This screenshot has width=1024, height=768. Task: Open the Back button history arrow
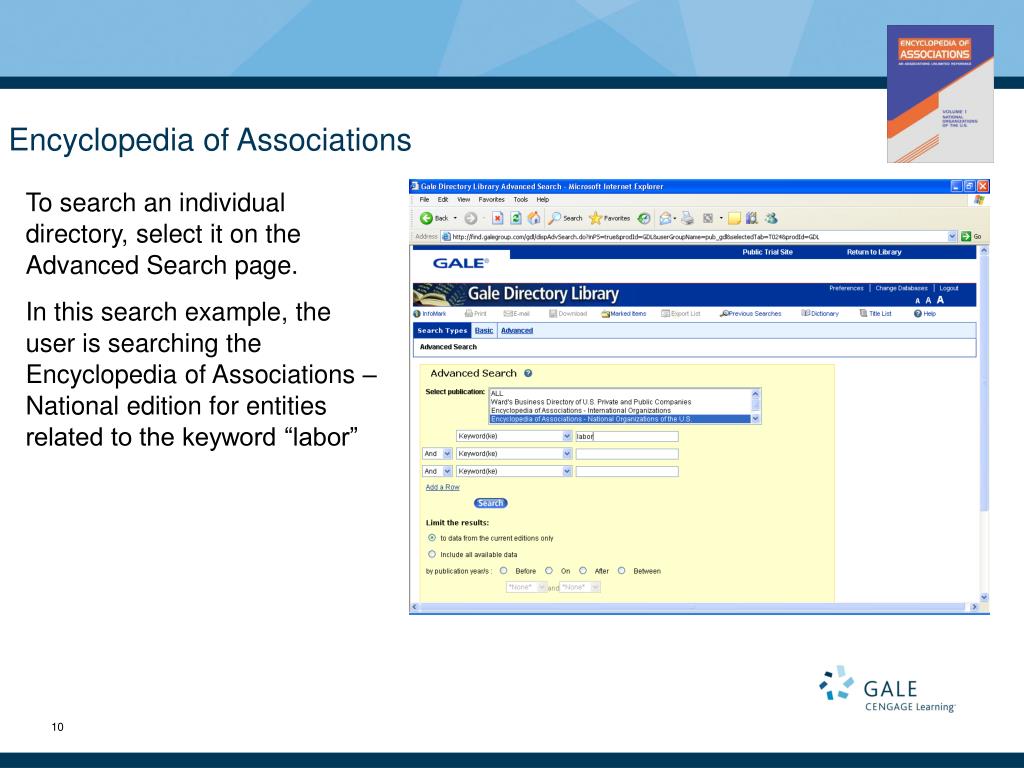tap(455, 218)
